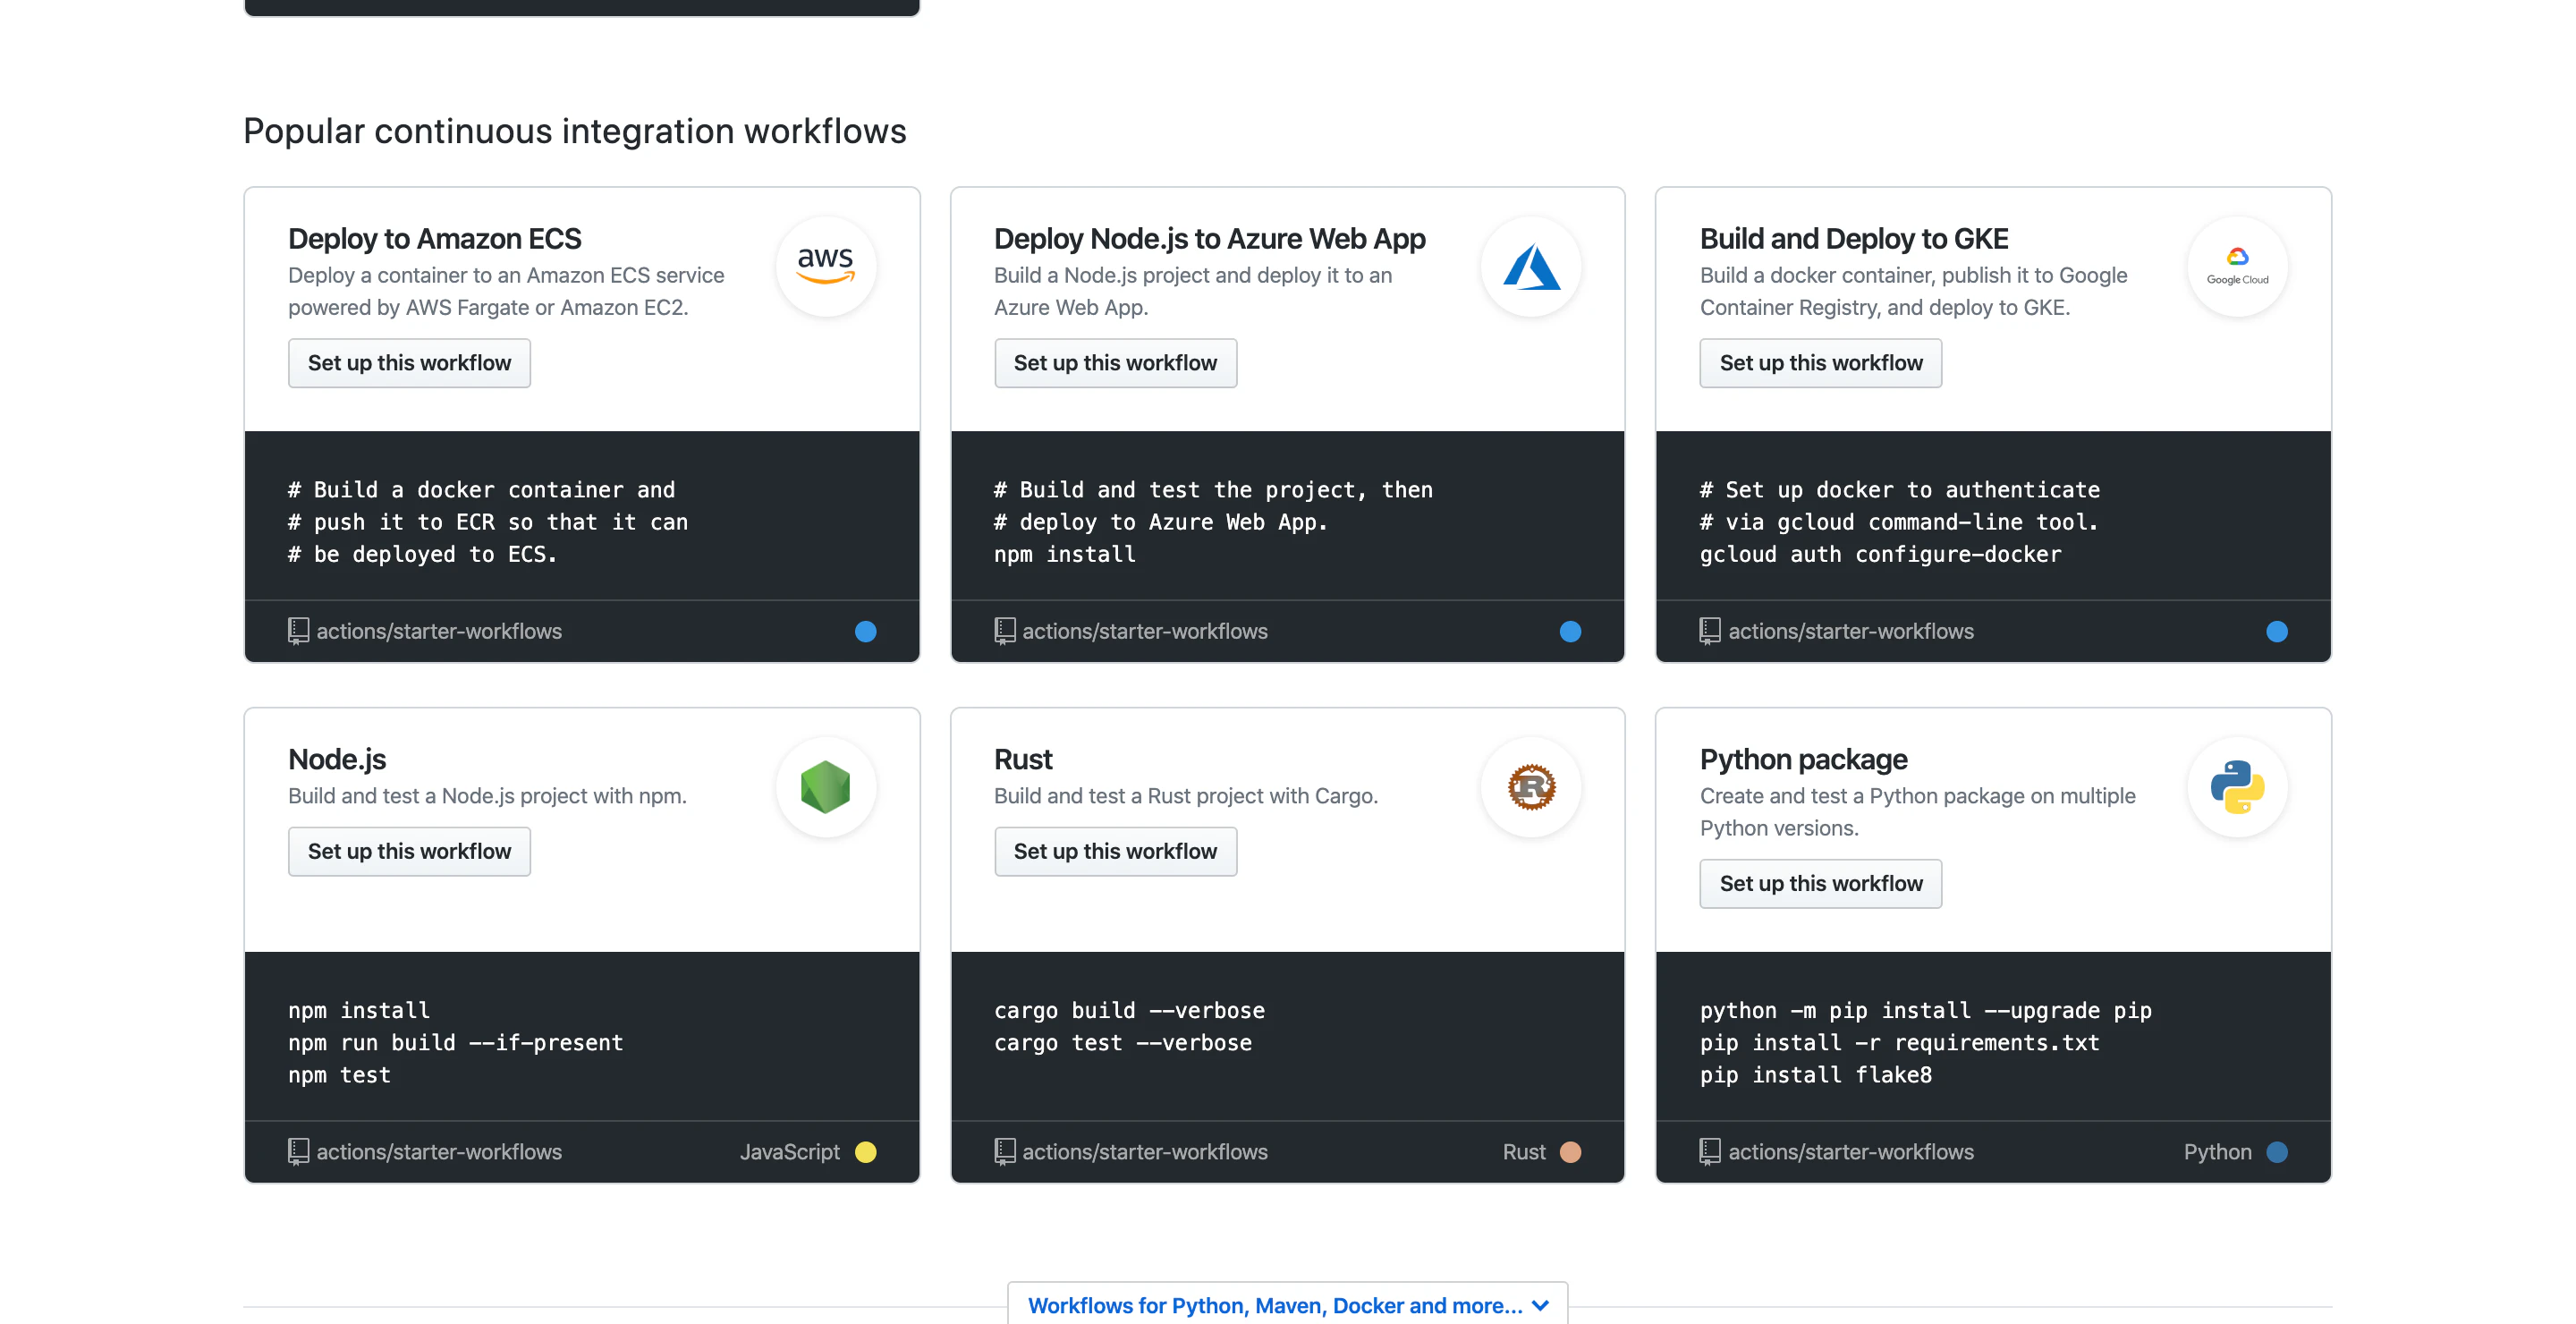Open actions/starter-workflows link in Node.js card
The image size is (2576, 1324).
[x=439, y=1152]
